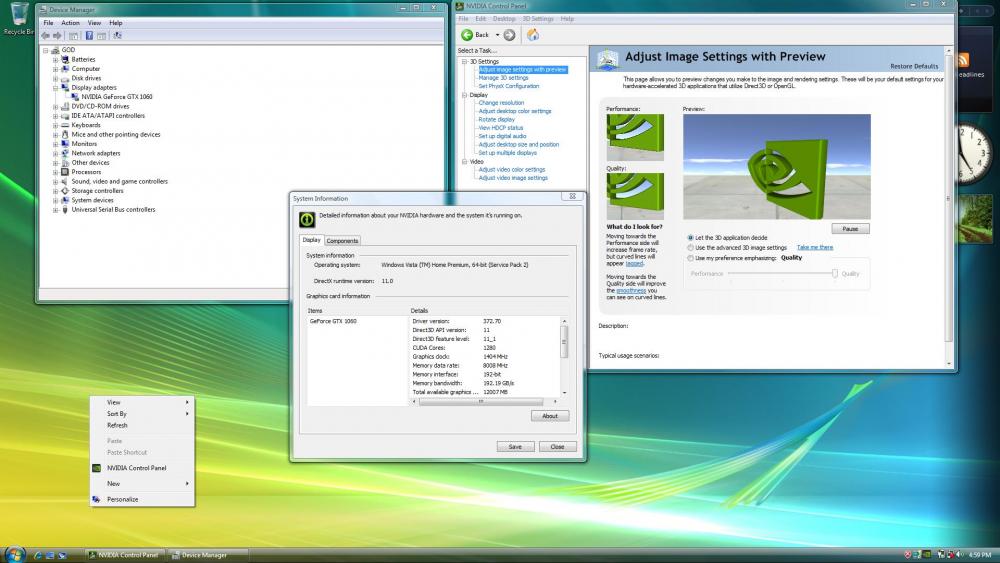Click the Performance preview thumbnail
Image resolution: width=1000 pixels, height=563 pixels.
tap(635, 137)
